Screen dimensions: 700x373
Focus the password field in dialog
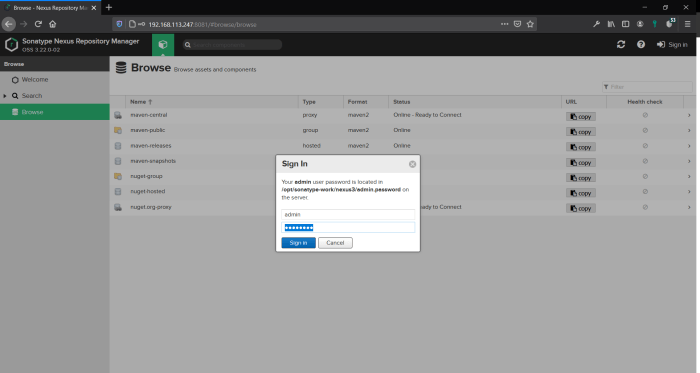(348, 228)
